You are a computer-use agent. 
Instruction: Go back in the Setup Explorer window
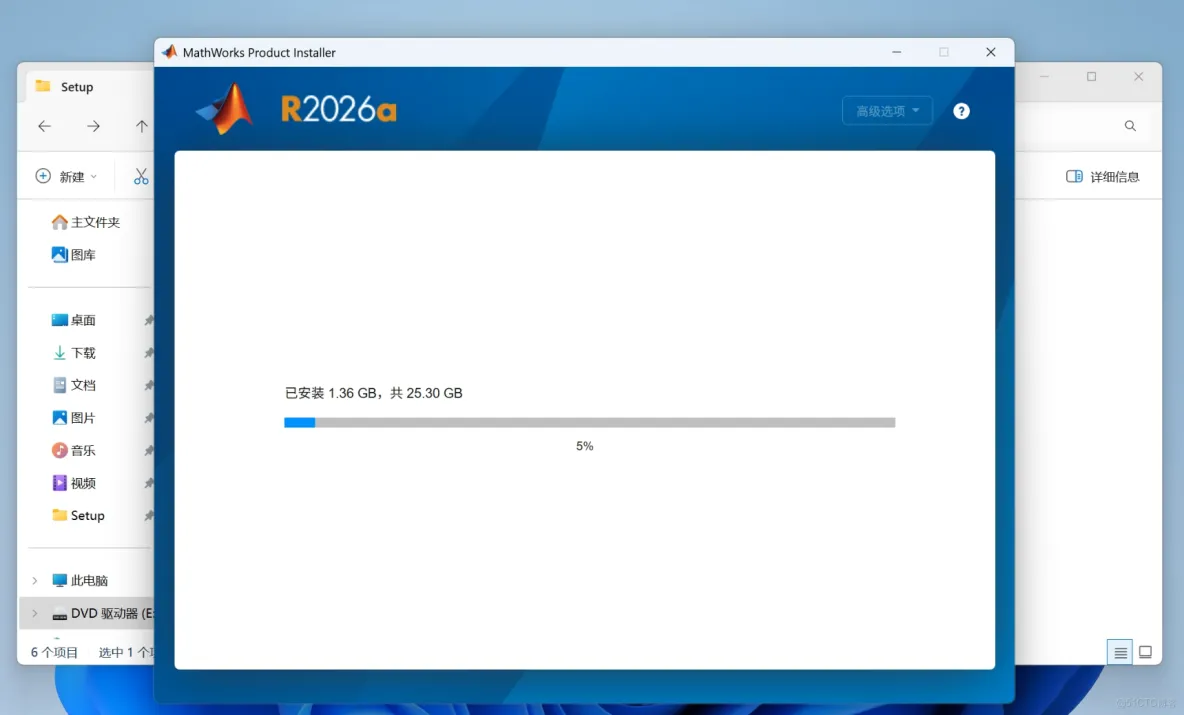coord(45,126)
